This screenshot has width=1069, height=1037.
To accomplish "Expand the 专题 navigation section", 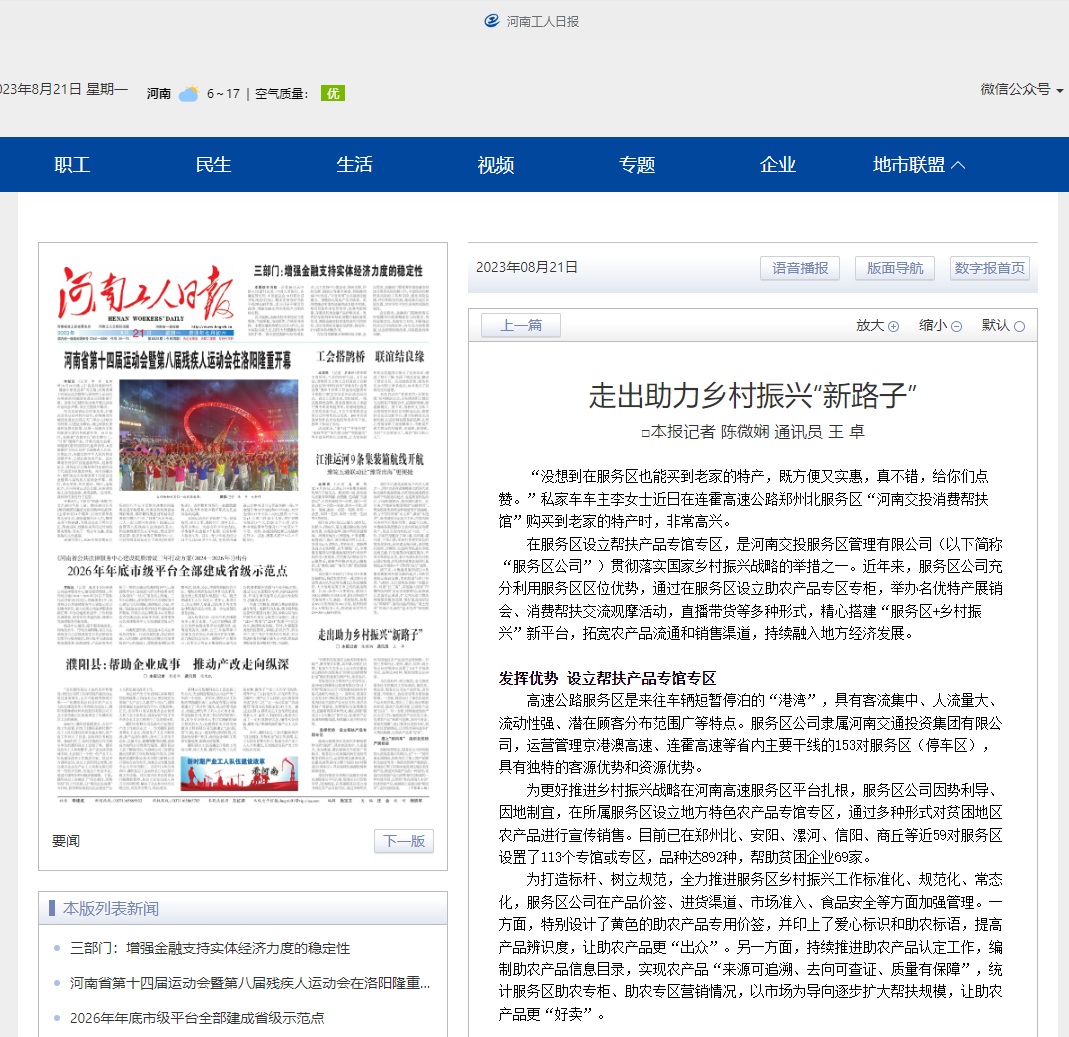I will pyautogui.click(x=637, y=164).
